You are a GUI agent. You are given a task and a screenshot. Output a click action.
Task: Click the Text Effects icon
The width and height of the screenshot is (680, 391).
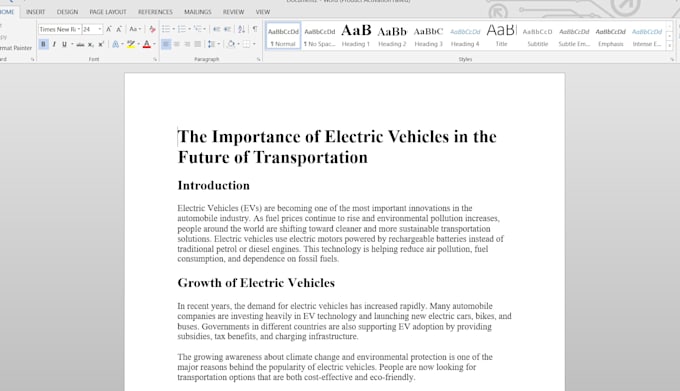tap(115, 44)
